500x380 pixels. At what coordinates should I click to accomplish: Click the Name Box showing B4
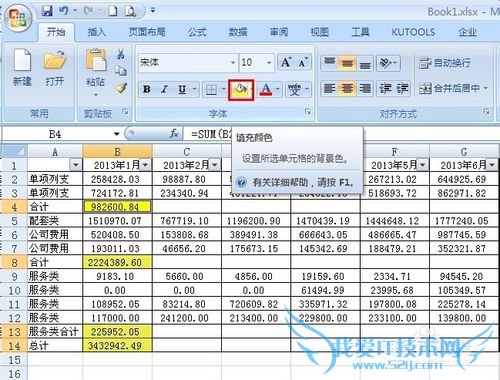(57, 134)
